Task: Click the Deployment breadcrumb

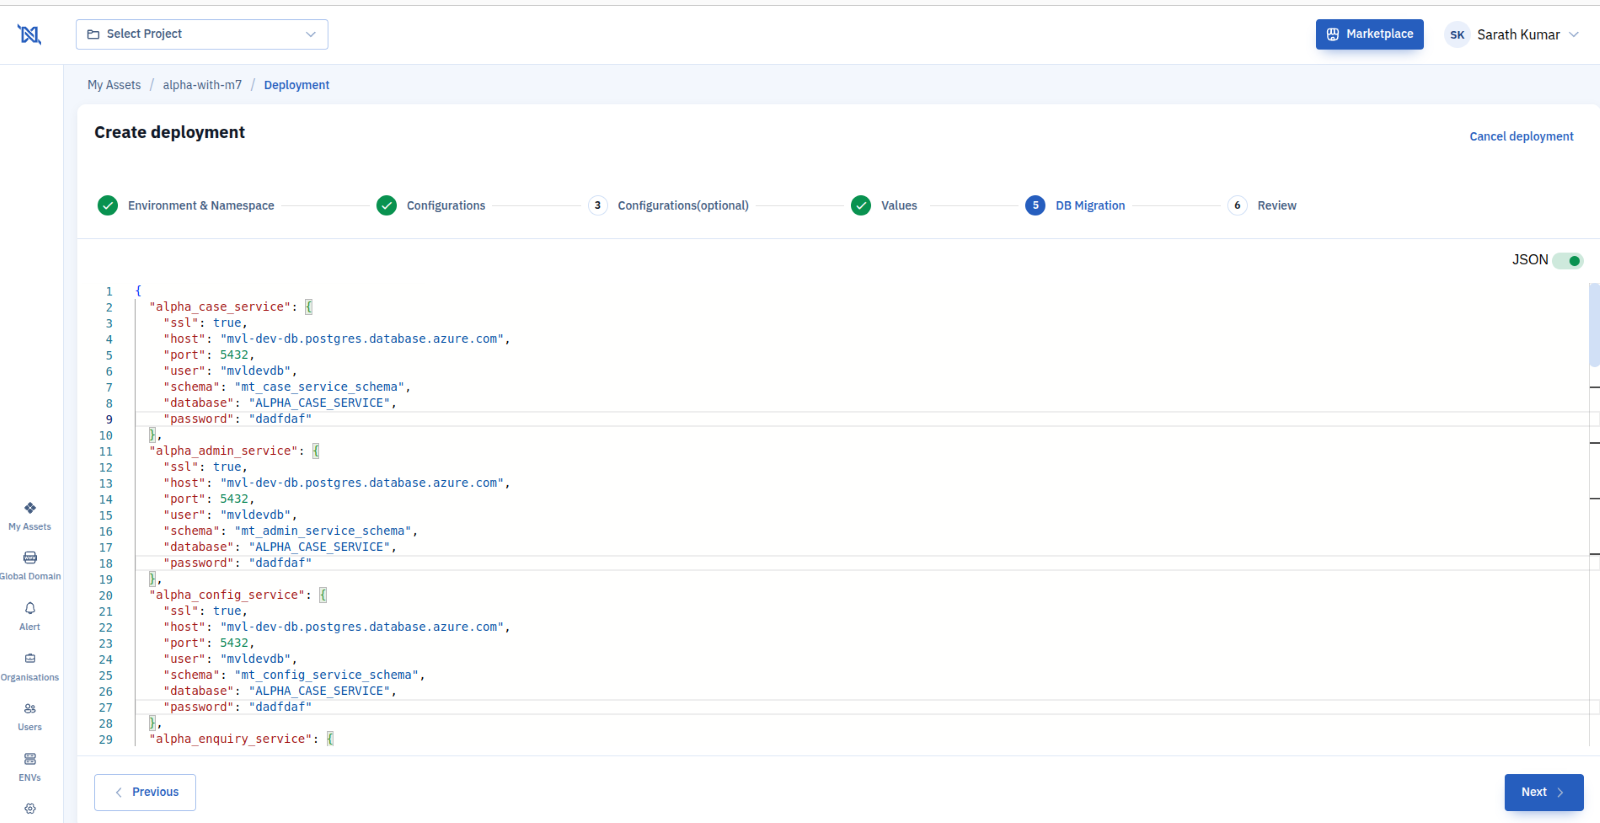Action: click(297, 85)
